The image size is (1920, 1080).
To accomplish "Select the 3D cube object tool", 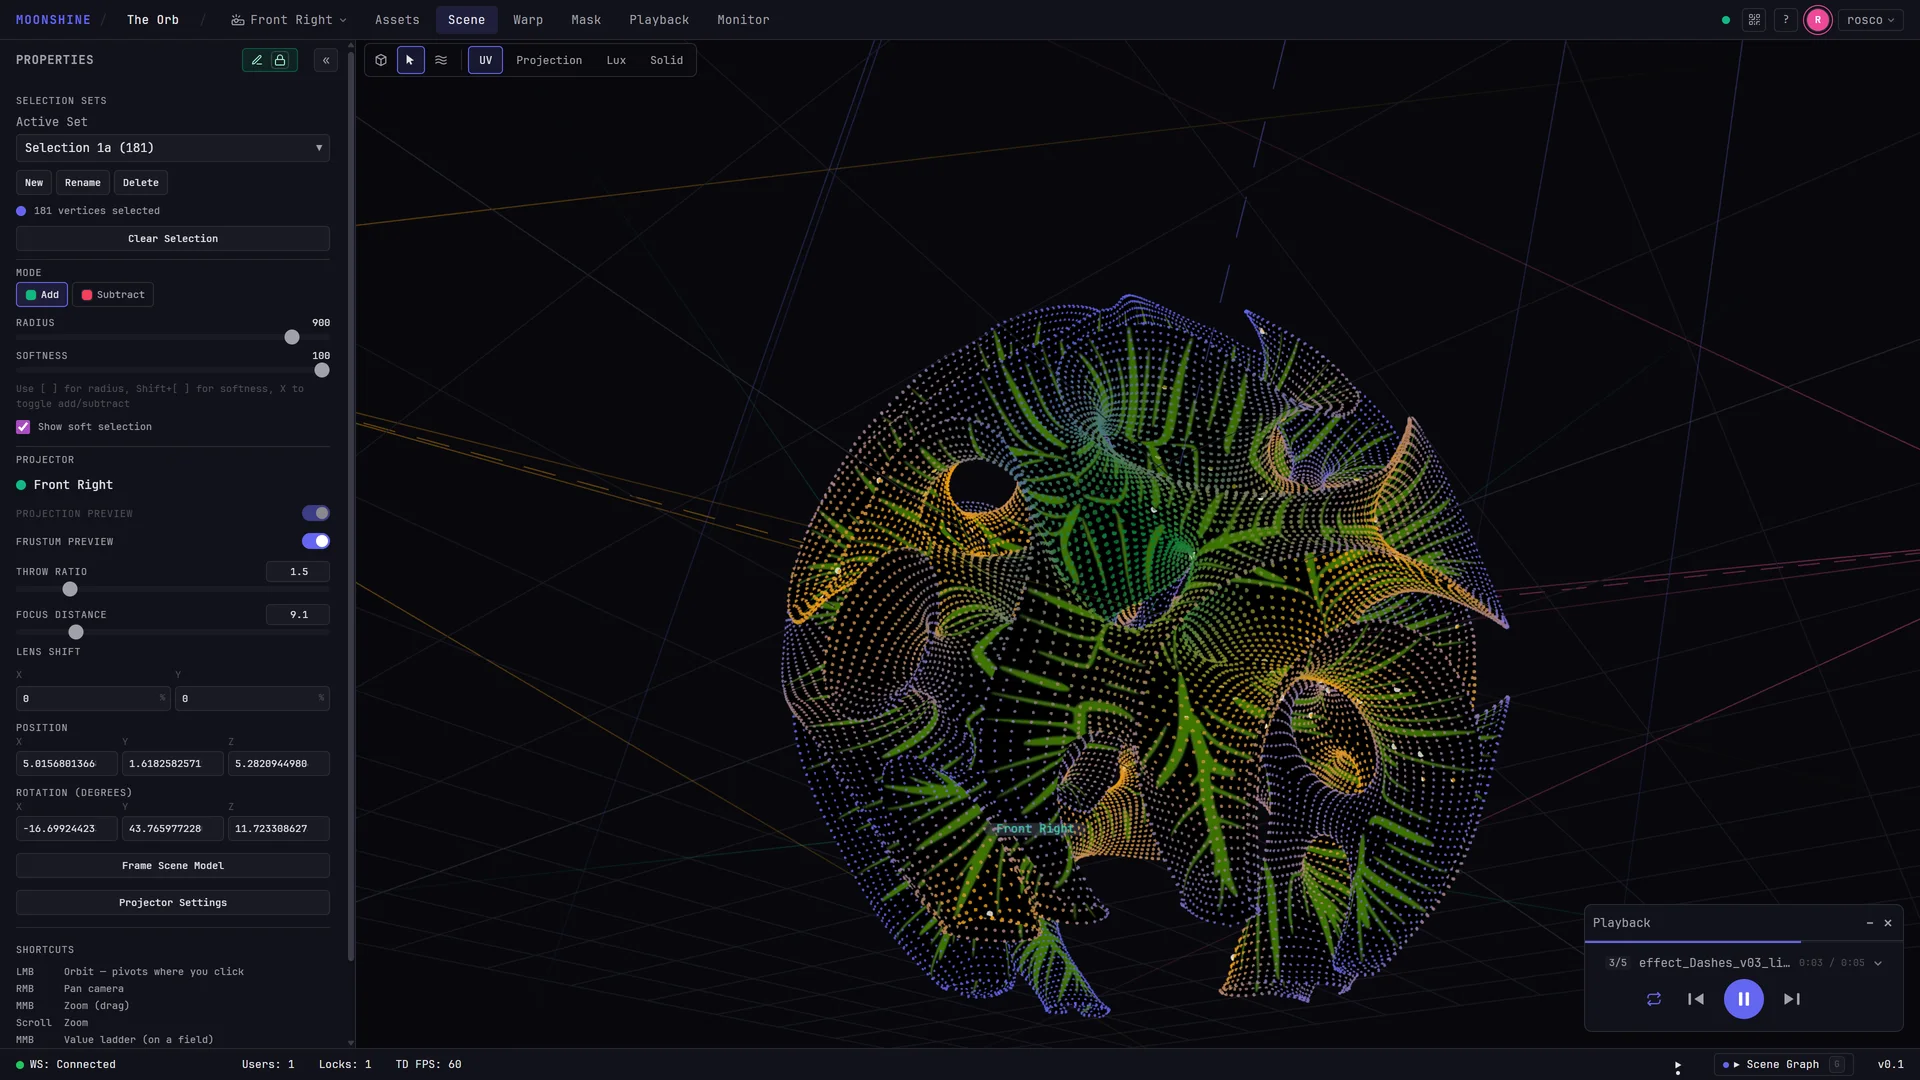I will coord(381,60).
